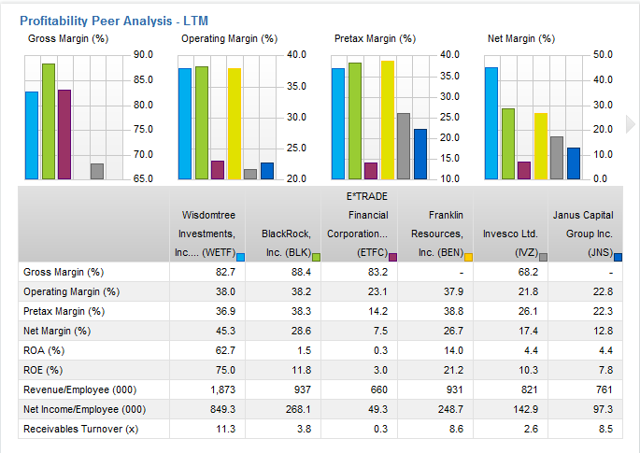
Task: Click the Receivables Turnover (x) row label
Action: pyautogui.click(x=81, y=429)
